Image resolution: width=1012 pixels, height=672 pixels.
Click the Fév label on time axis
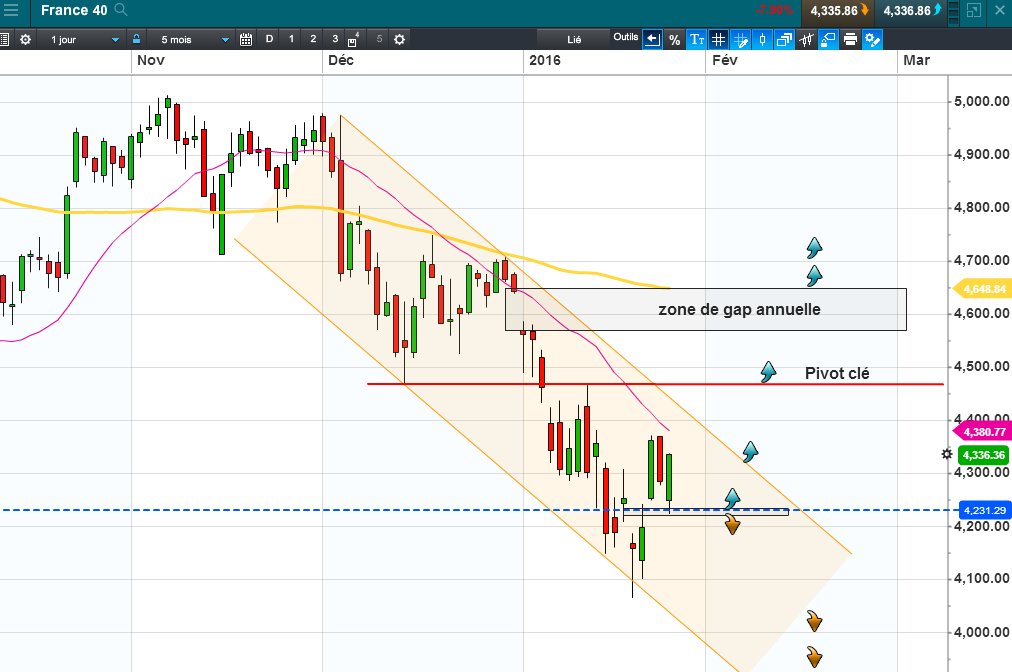click(724, 60)
